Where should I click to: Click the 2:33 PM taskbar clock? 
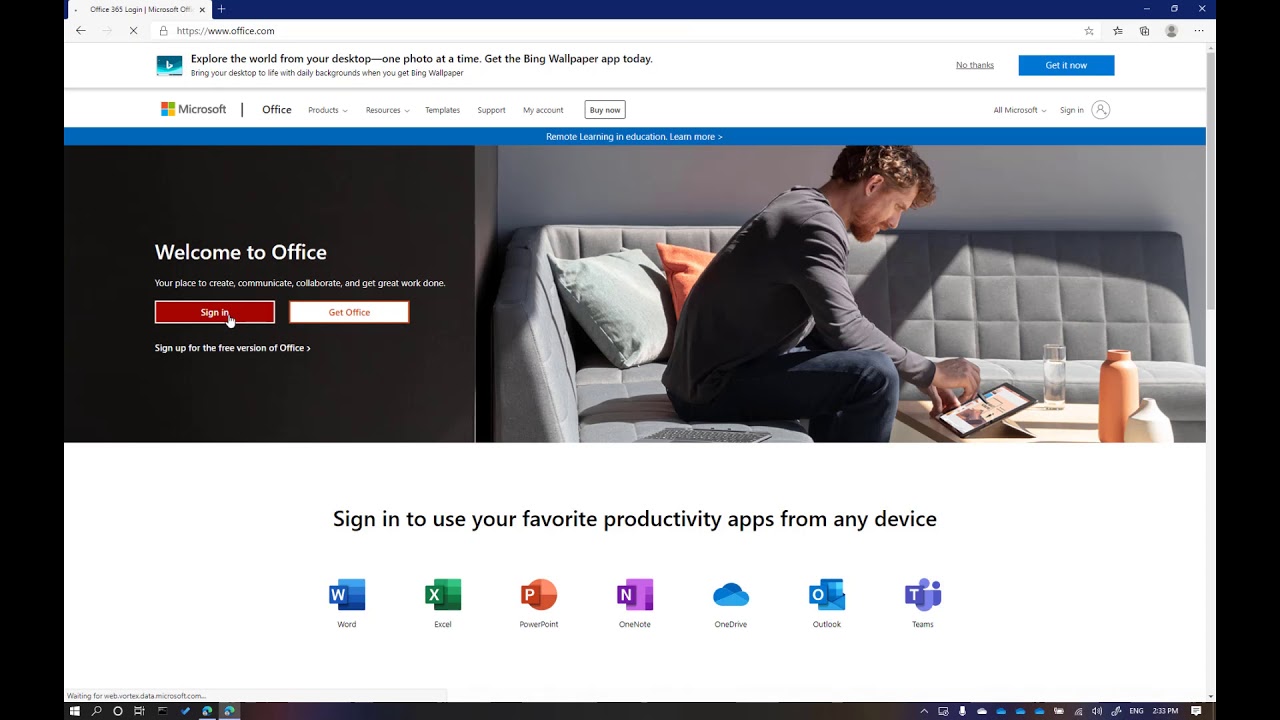tap(1165, 711)
